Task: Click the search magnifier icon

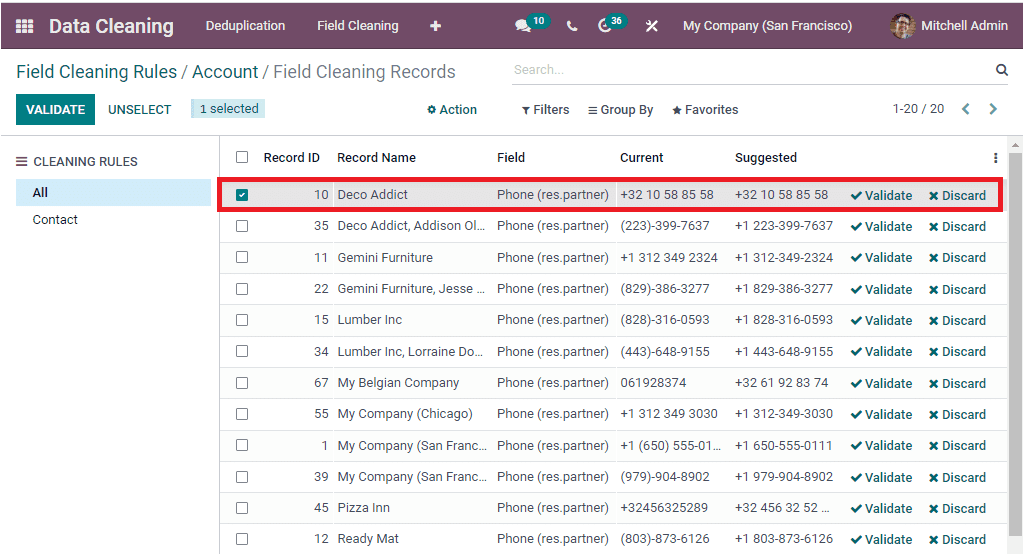Action: coord(1001,70)
